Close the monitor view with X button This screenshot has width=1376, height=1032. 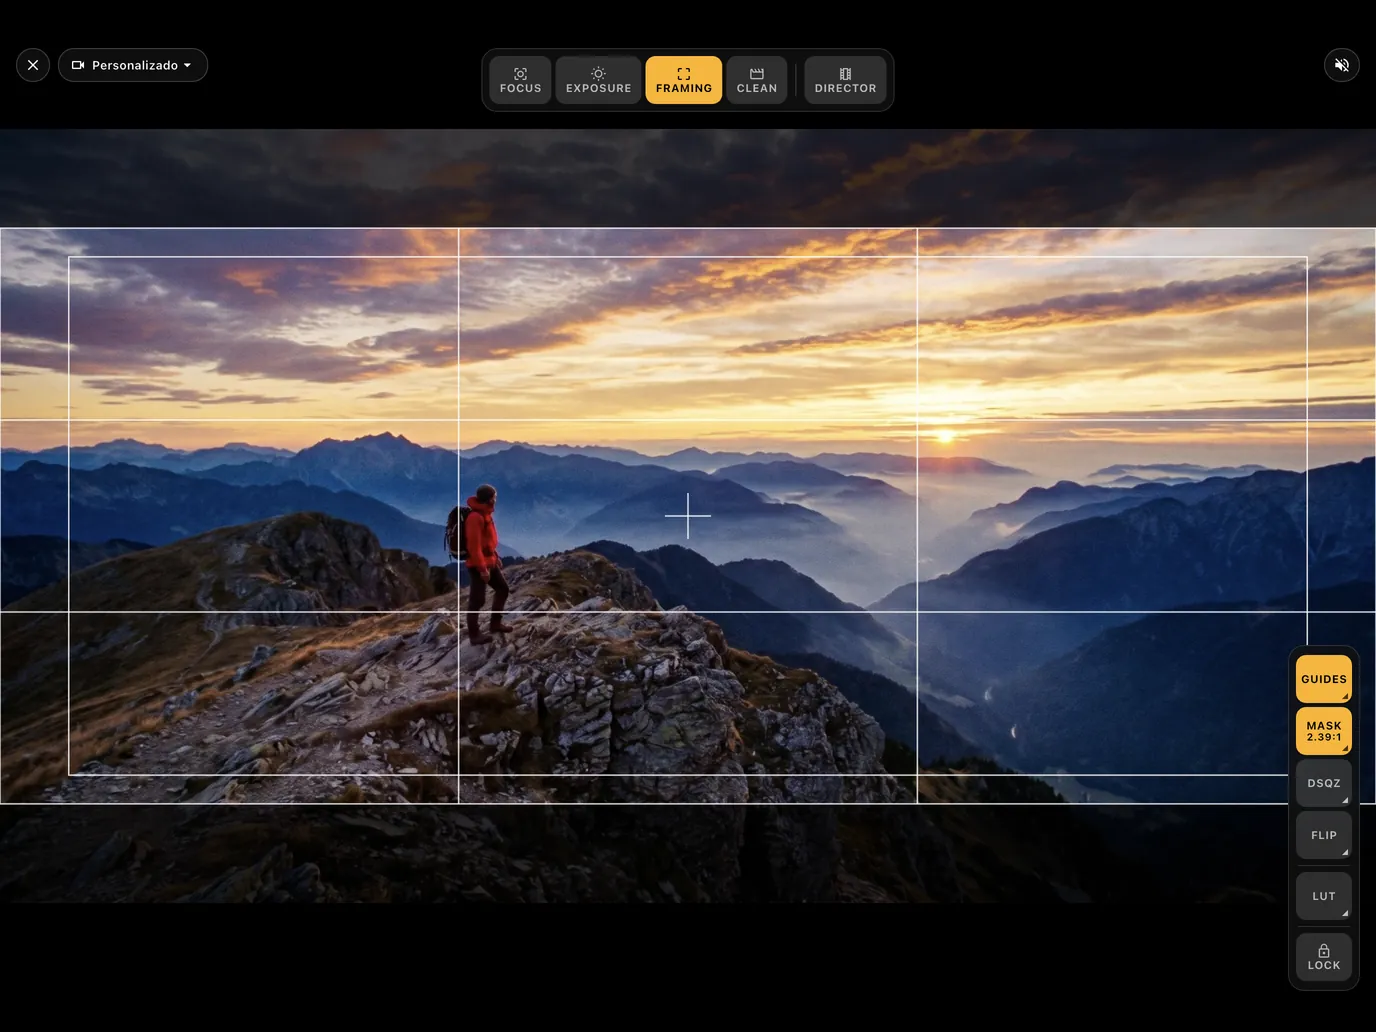[33, 65]
